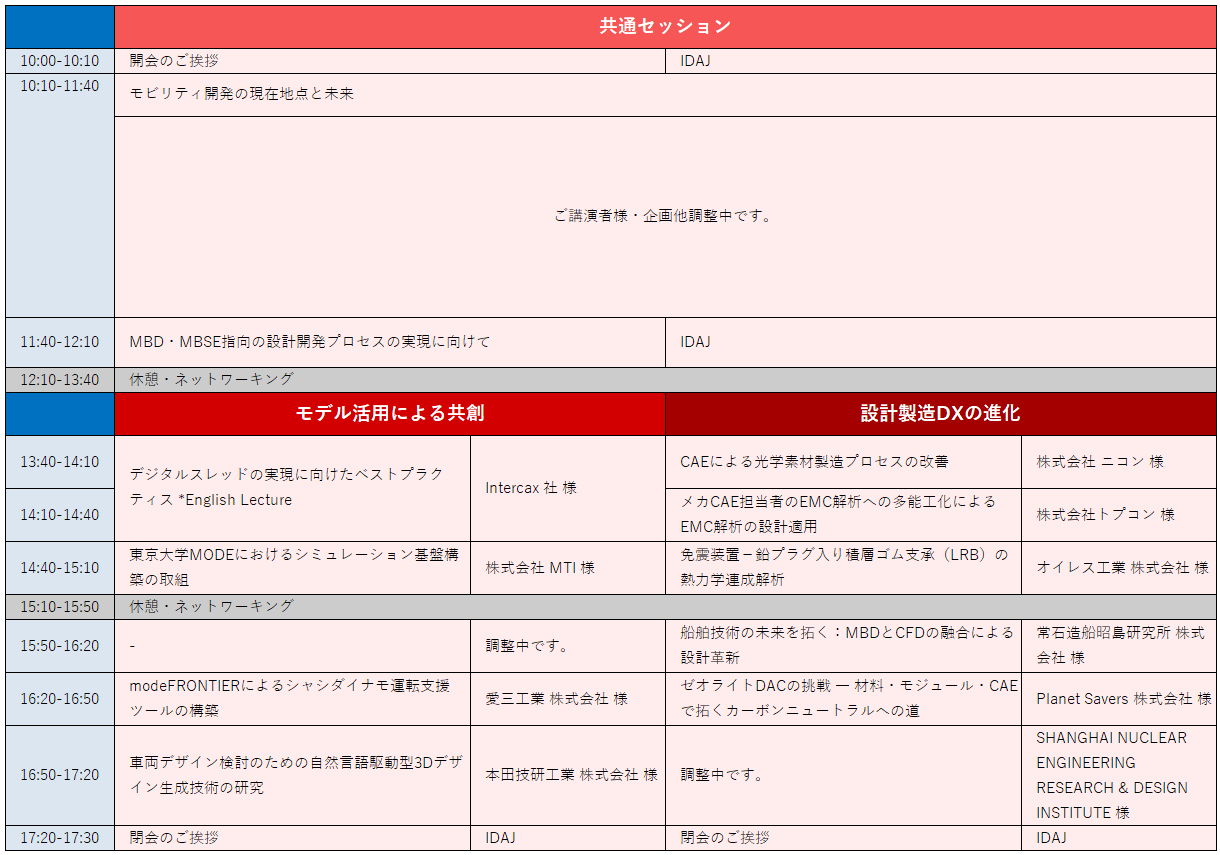Click the 共通セッション header

pos(665,27)
